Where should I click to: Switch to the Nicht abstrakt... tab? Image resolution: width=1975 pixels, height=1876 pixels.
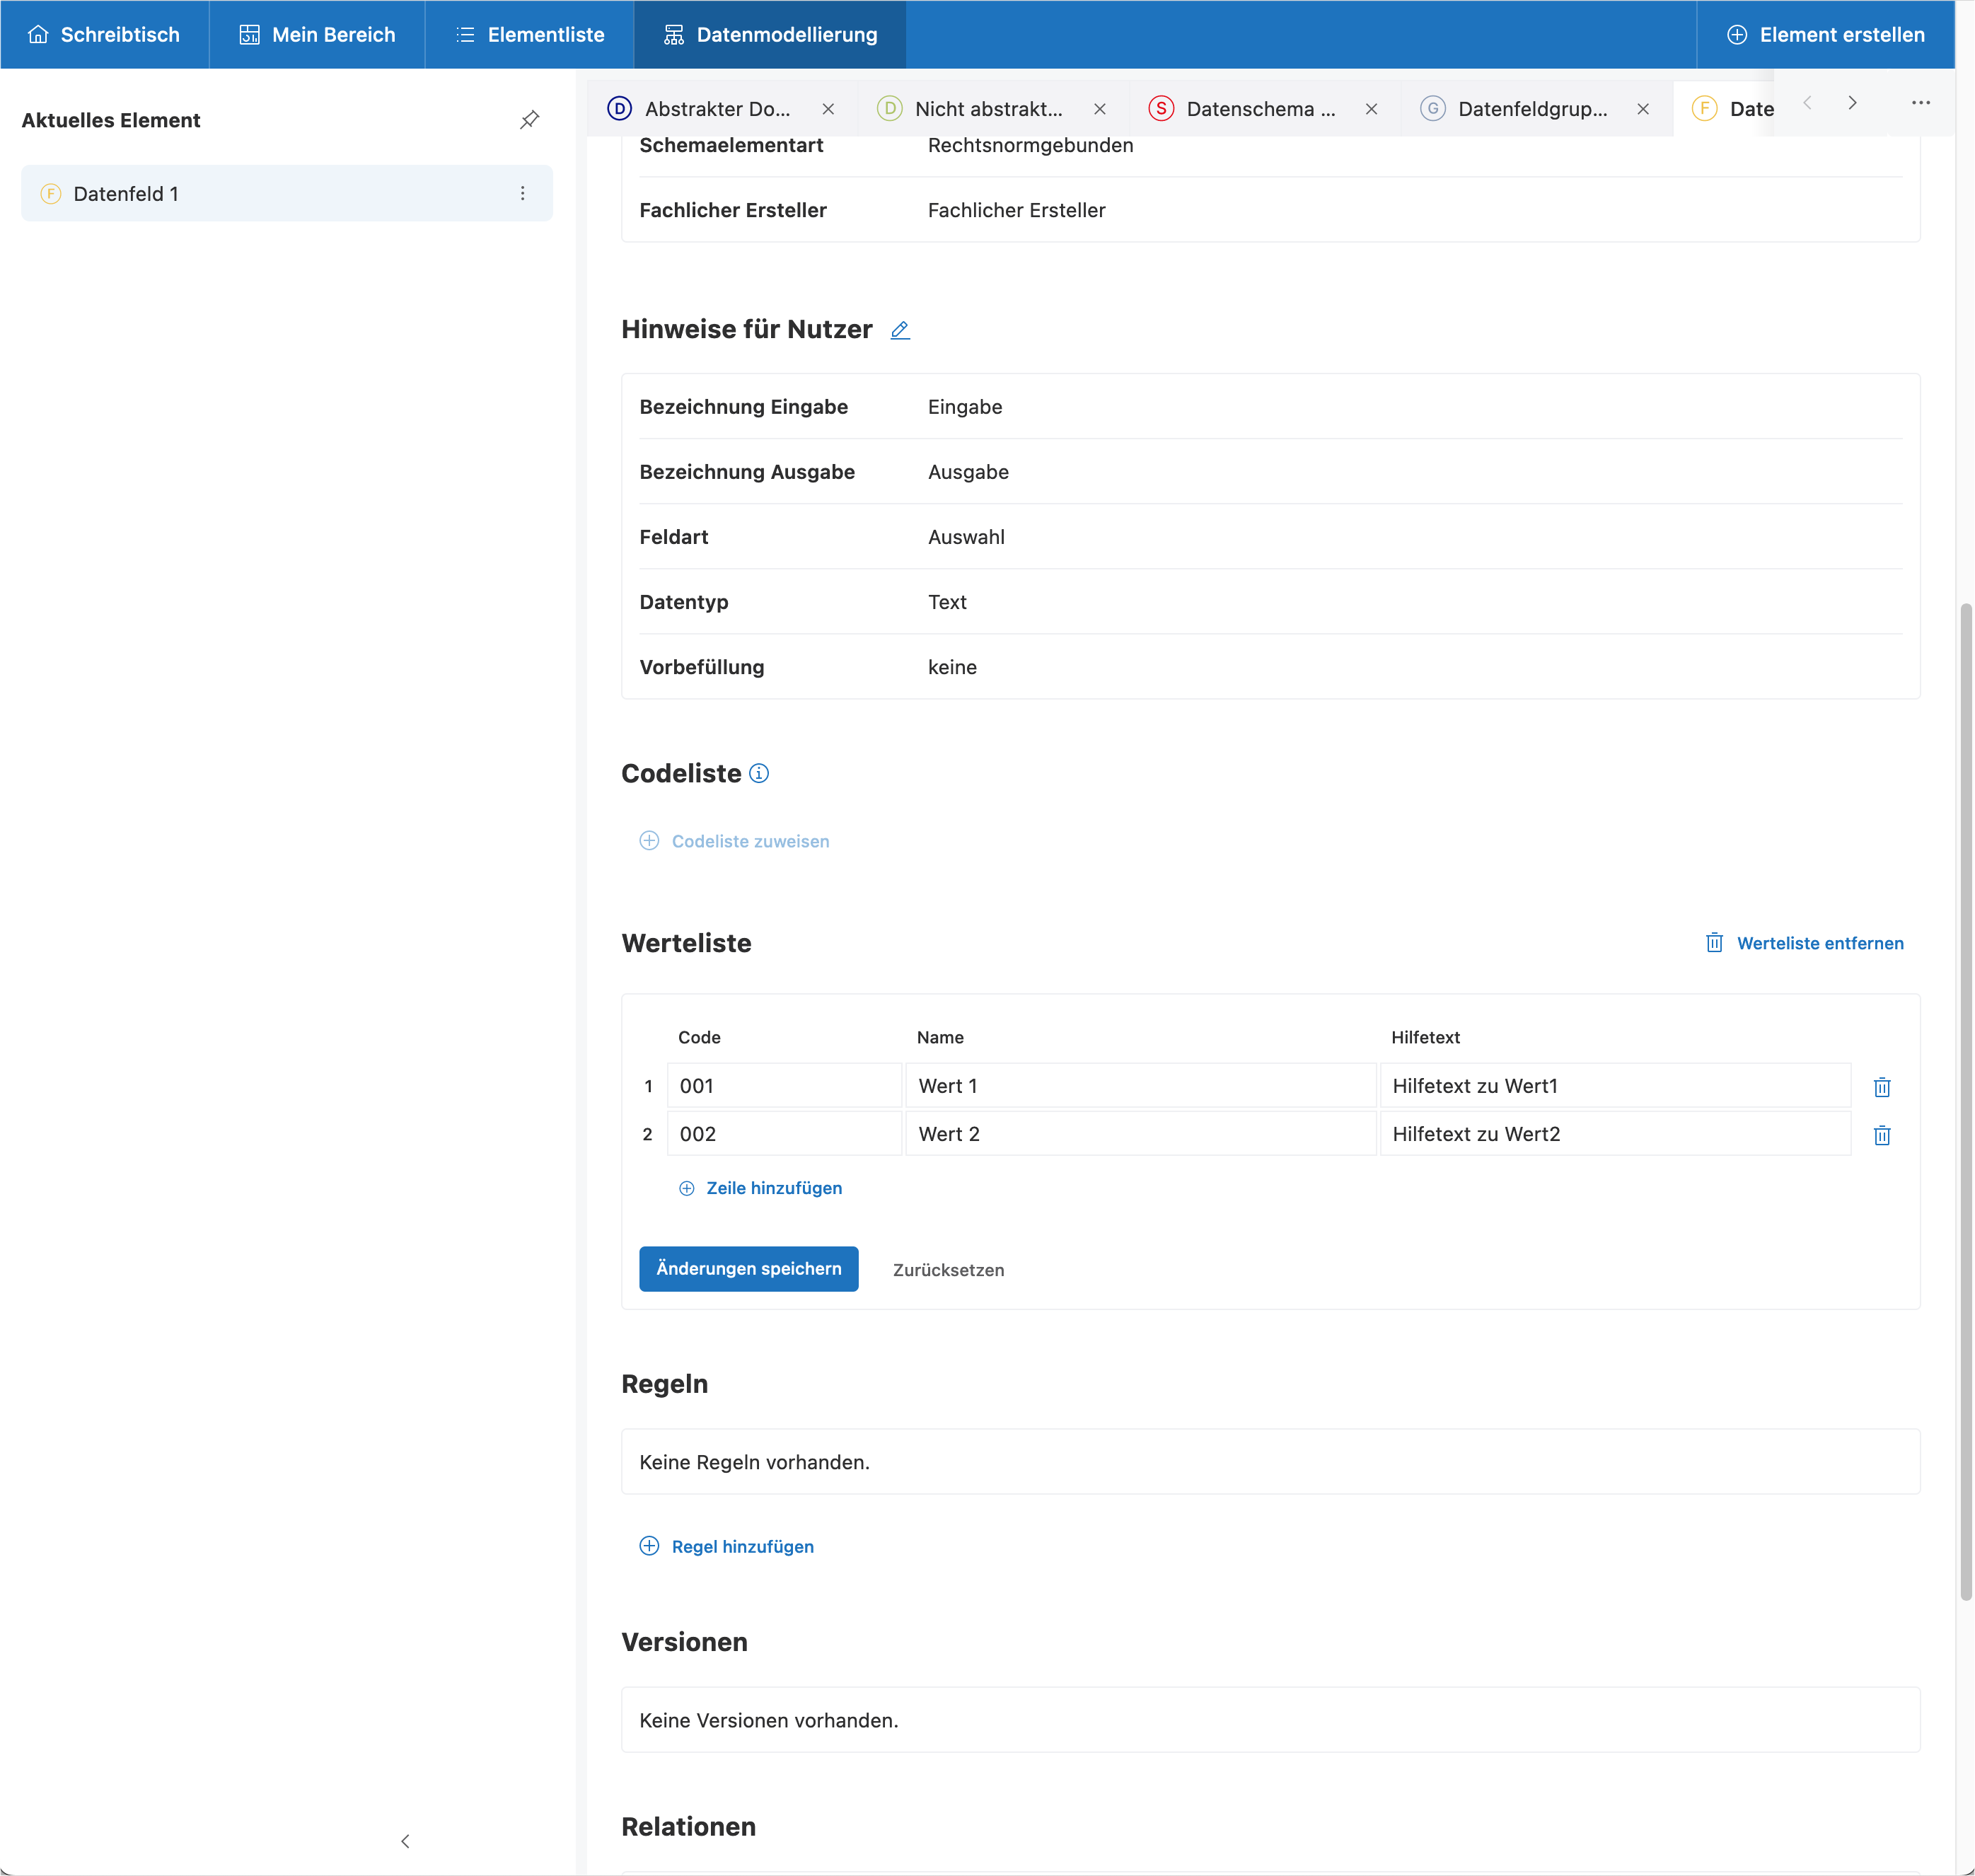click(987, 109)
